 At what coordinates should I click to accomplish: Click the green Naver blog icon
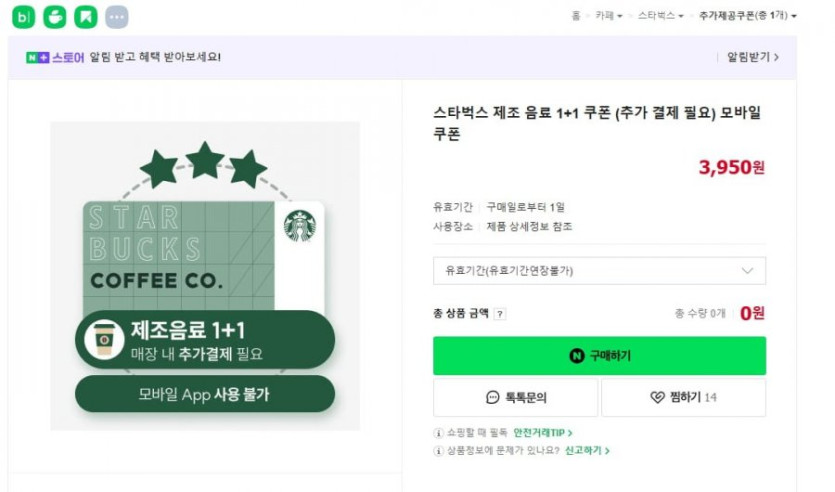pos(24,17)
